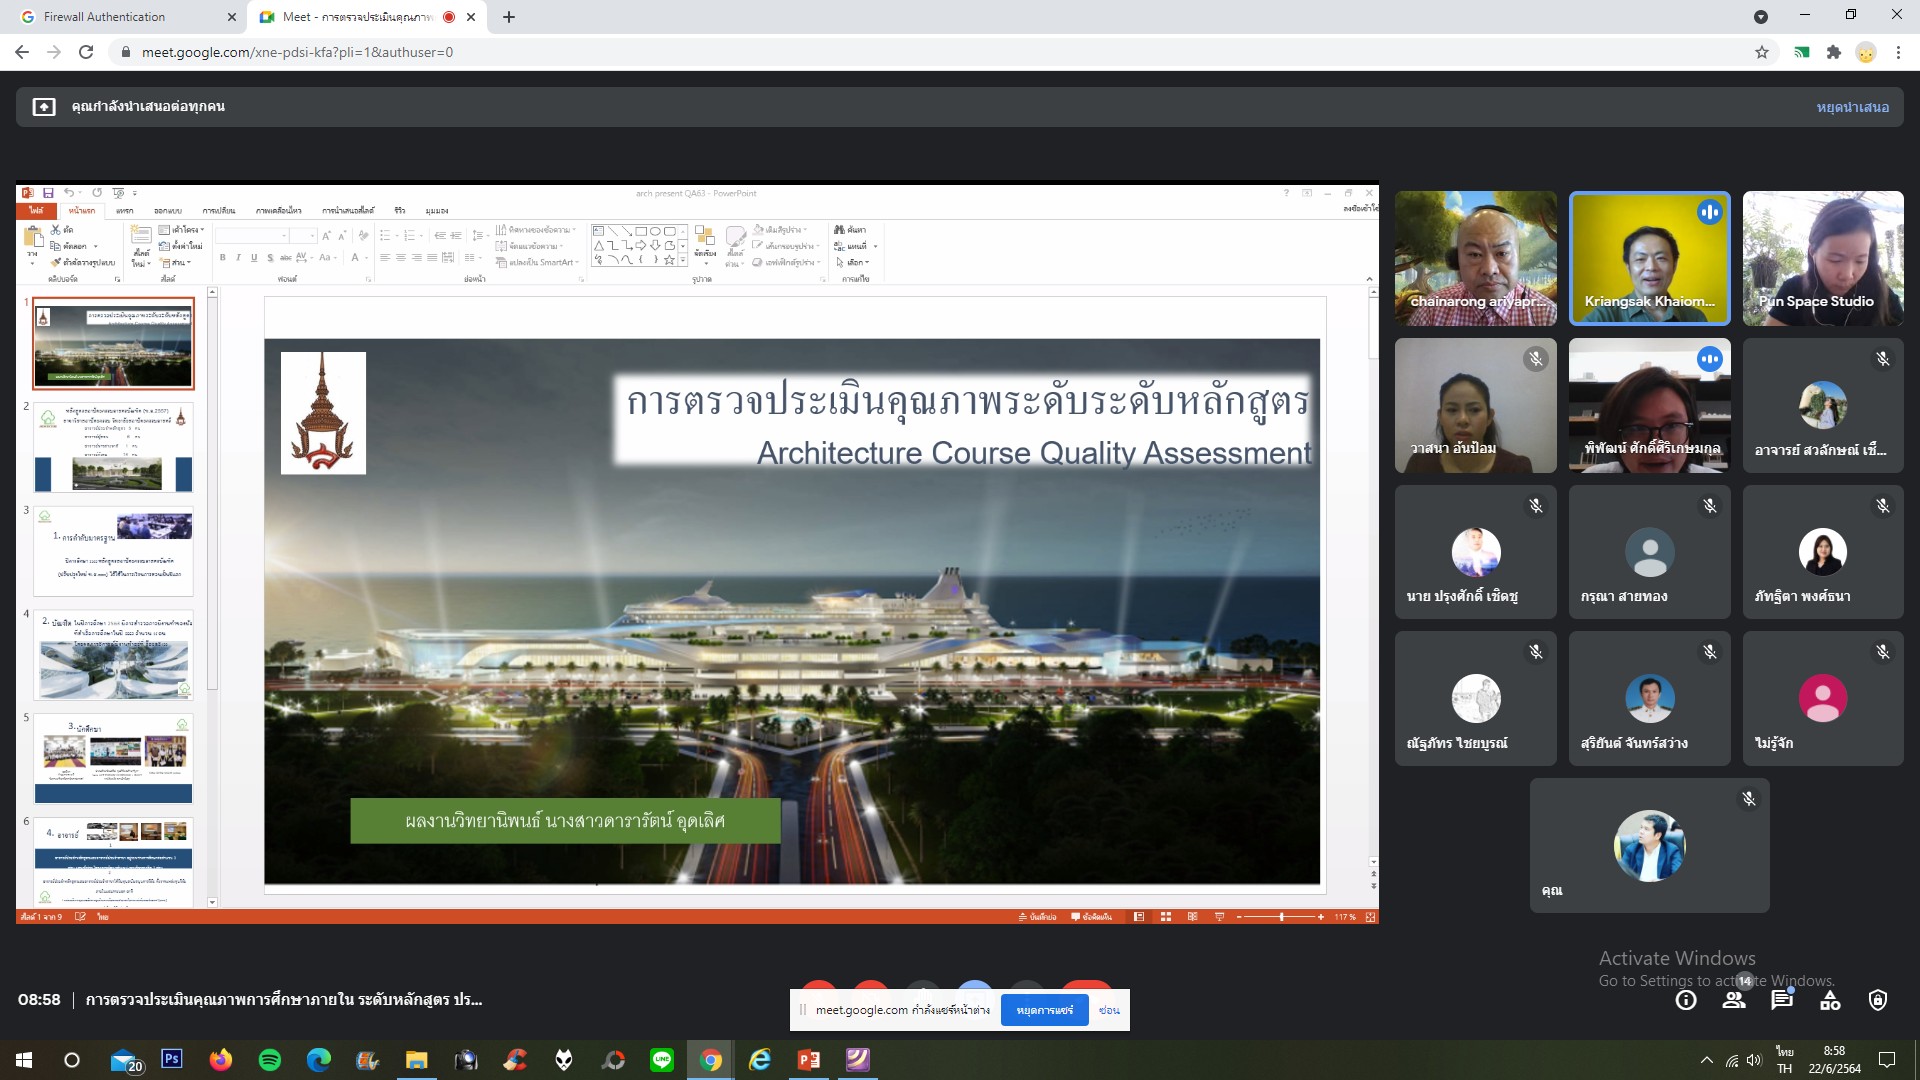The width and height of the screenshot is (1920, 1080).
Task: Collapse the PowerPoint ribbon with the chevron
Action: [1369, 279]
